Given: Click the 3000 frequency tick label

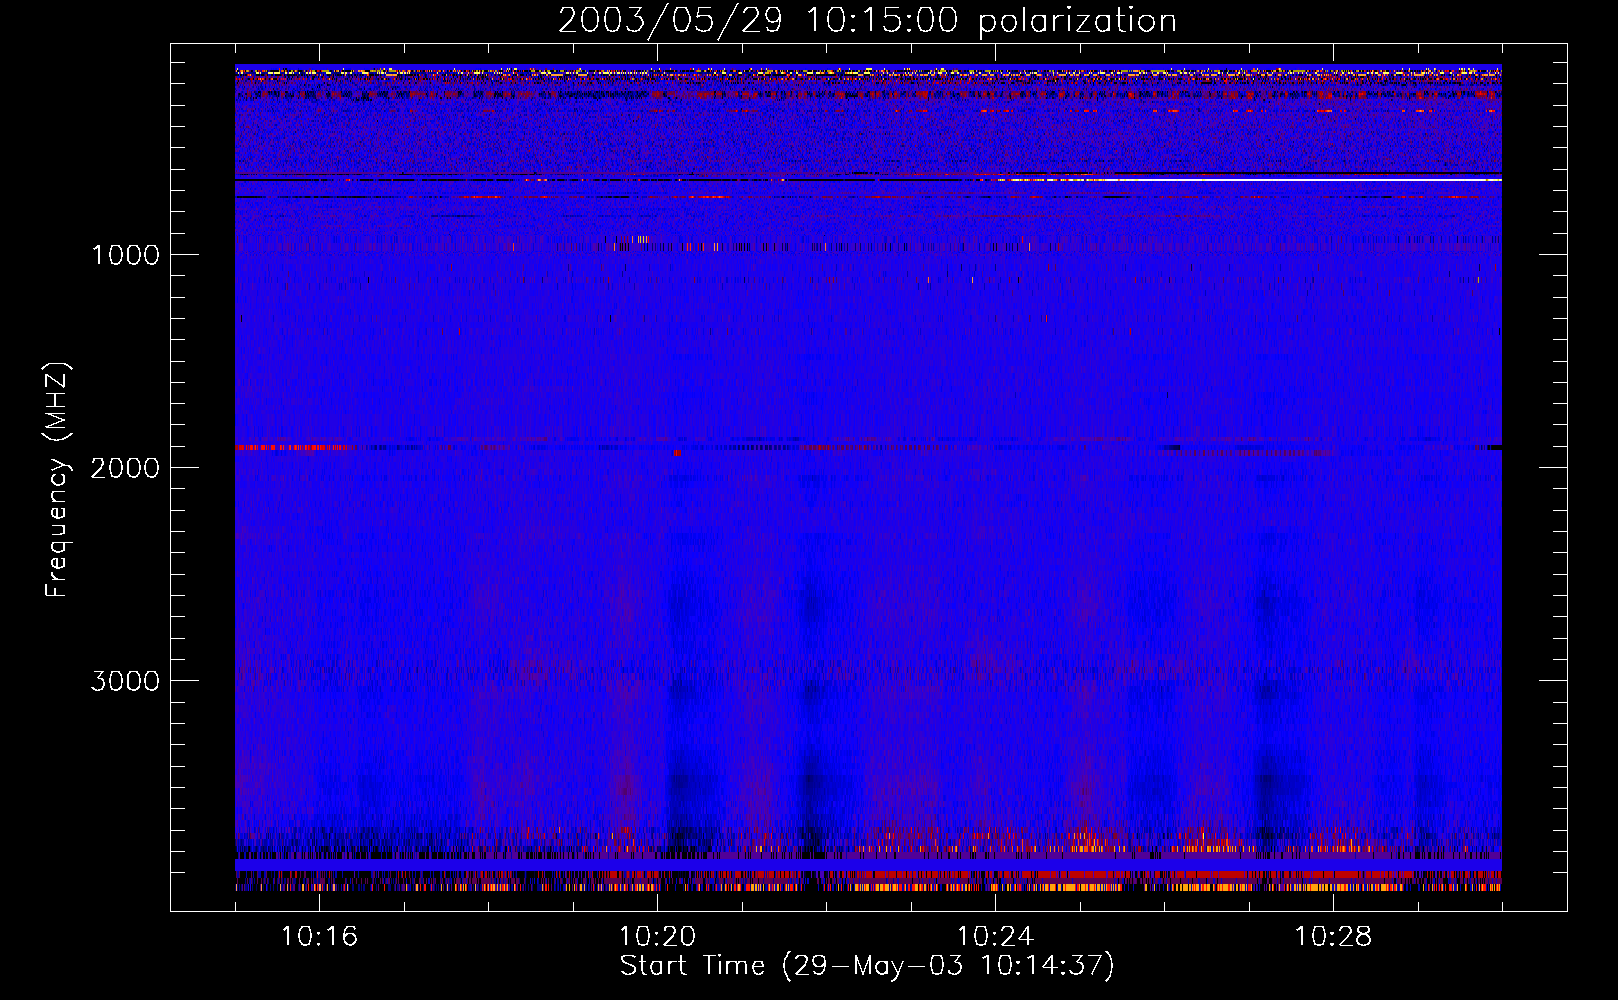Looking at the screenshot, I should pos(125,681).
